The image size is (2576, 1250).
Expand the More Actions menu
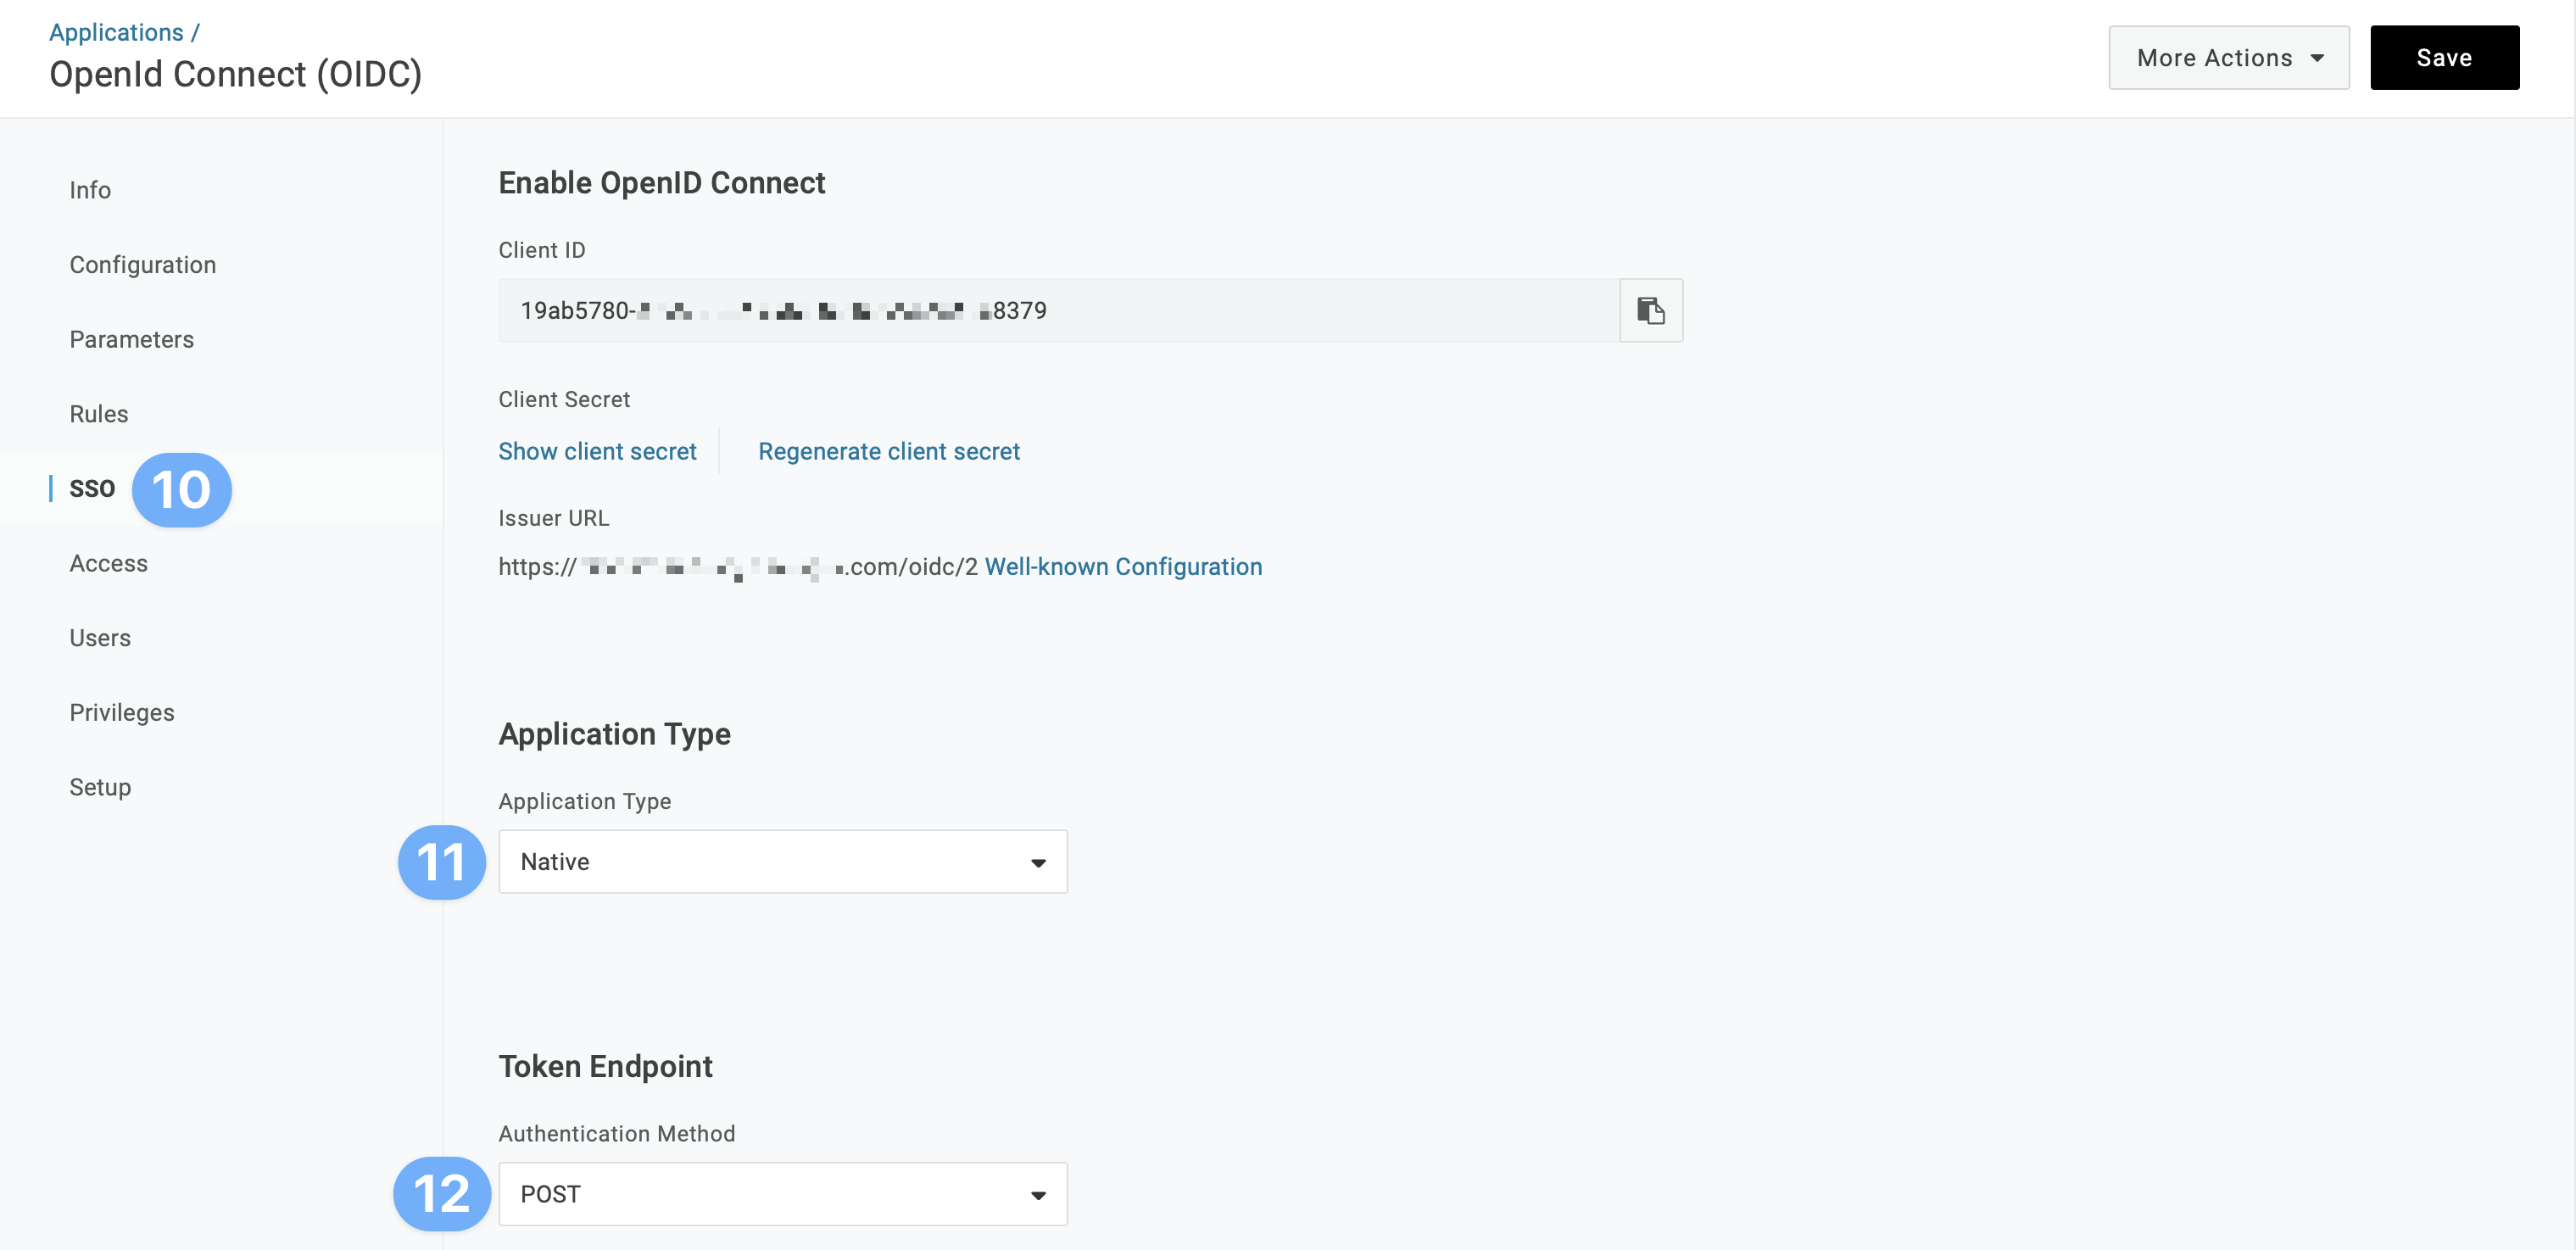point(2229,58)
